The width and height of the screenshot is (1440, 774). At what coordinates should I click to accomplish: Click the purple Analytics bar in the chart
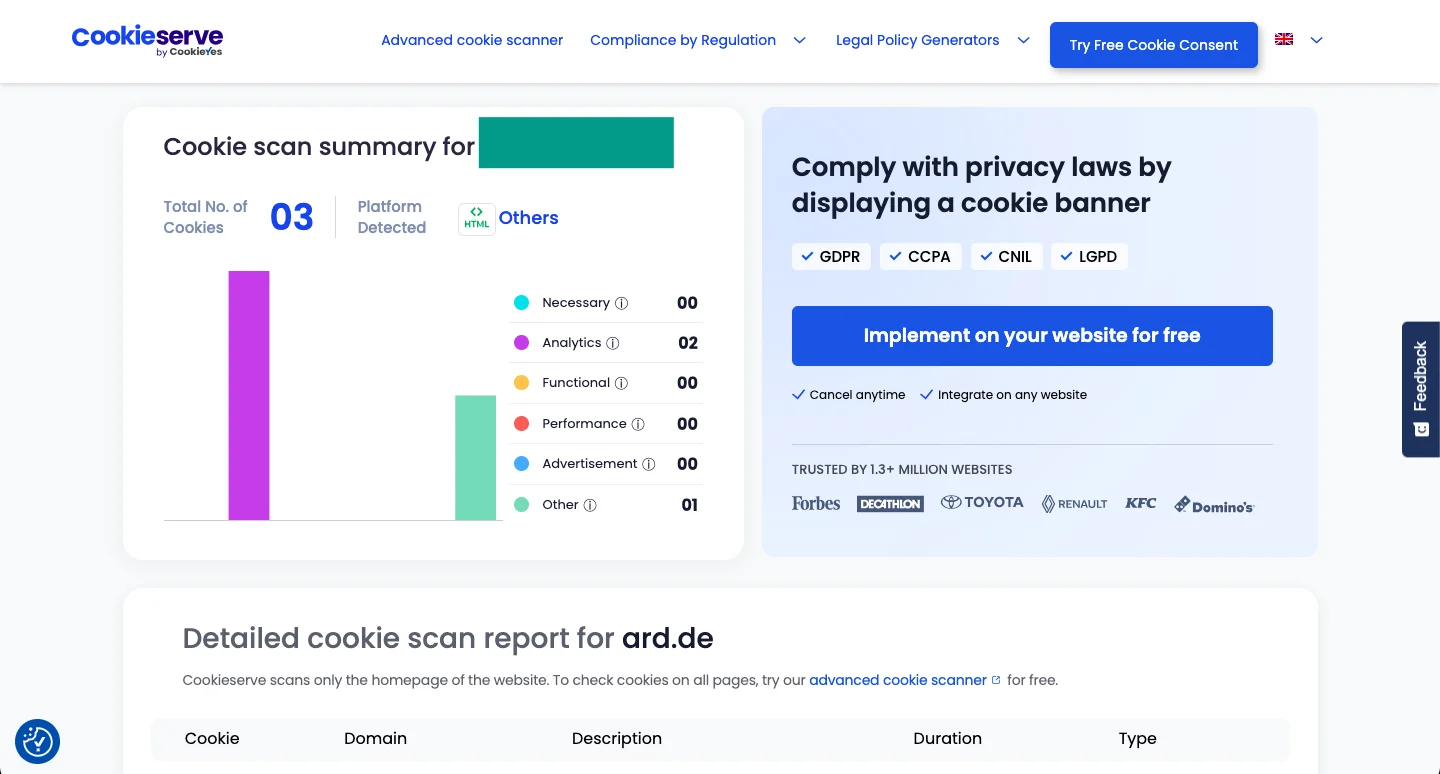pos(248,395)
